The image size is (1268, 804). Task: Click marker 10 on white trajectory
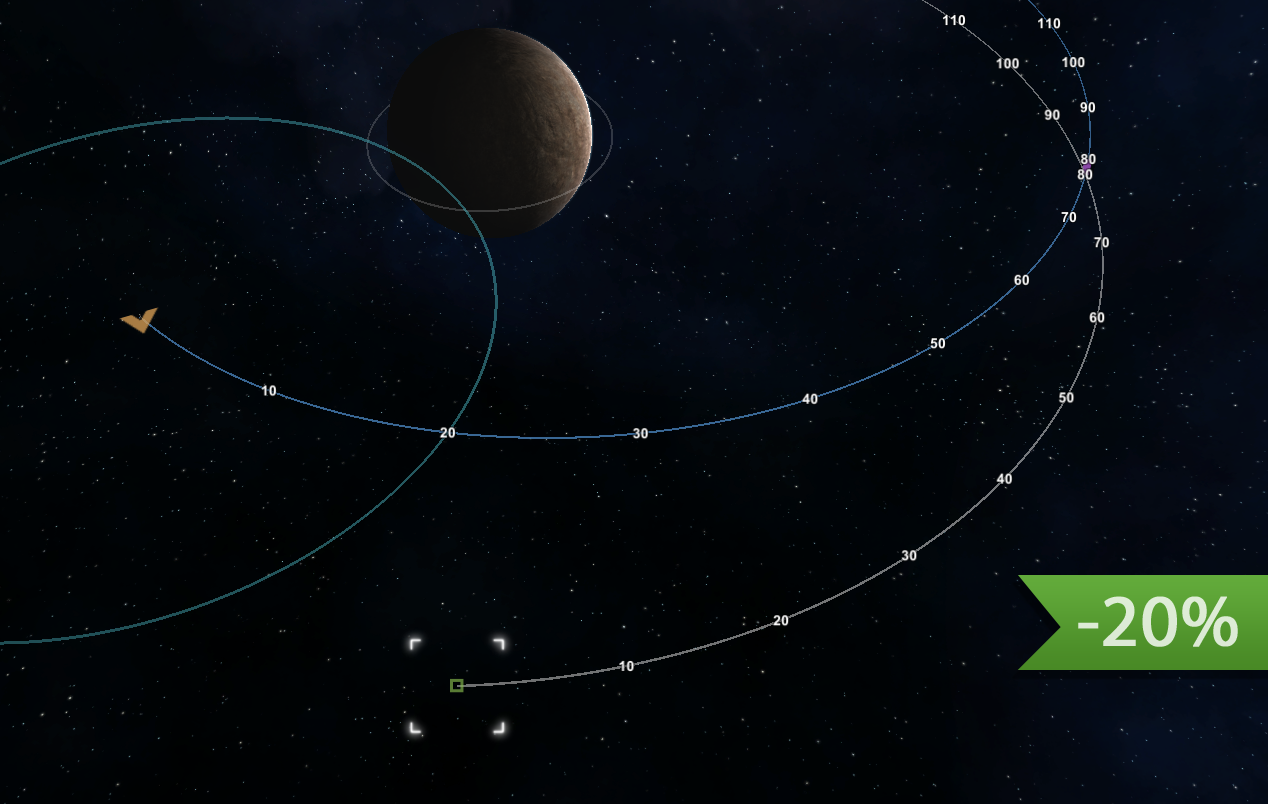(x=626, y=666)
